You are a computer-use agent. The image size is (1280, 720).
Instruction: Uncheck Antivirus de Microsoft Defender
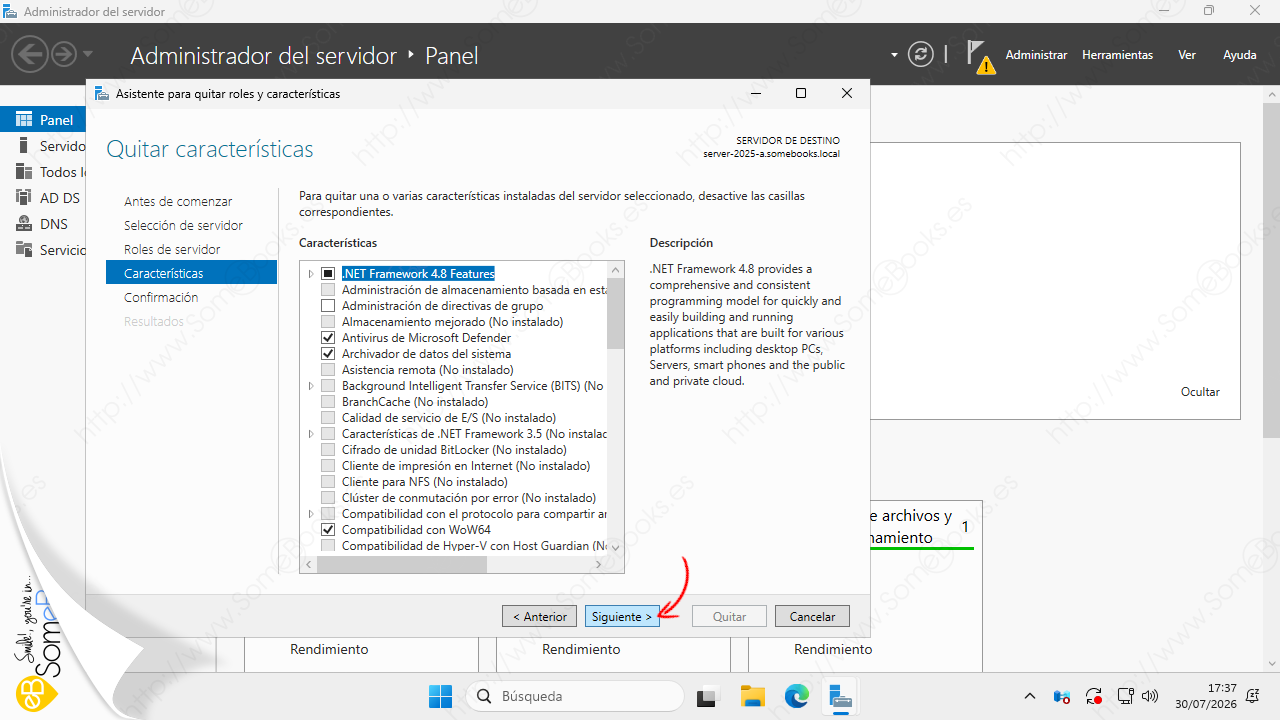click(x=327, y=338)
